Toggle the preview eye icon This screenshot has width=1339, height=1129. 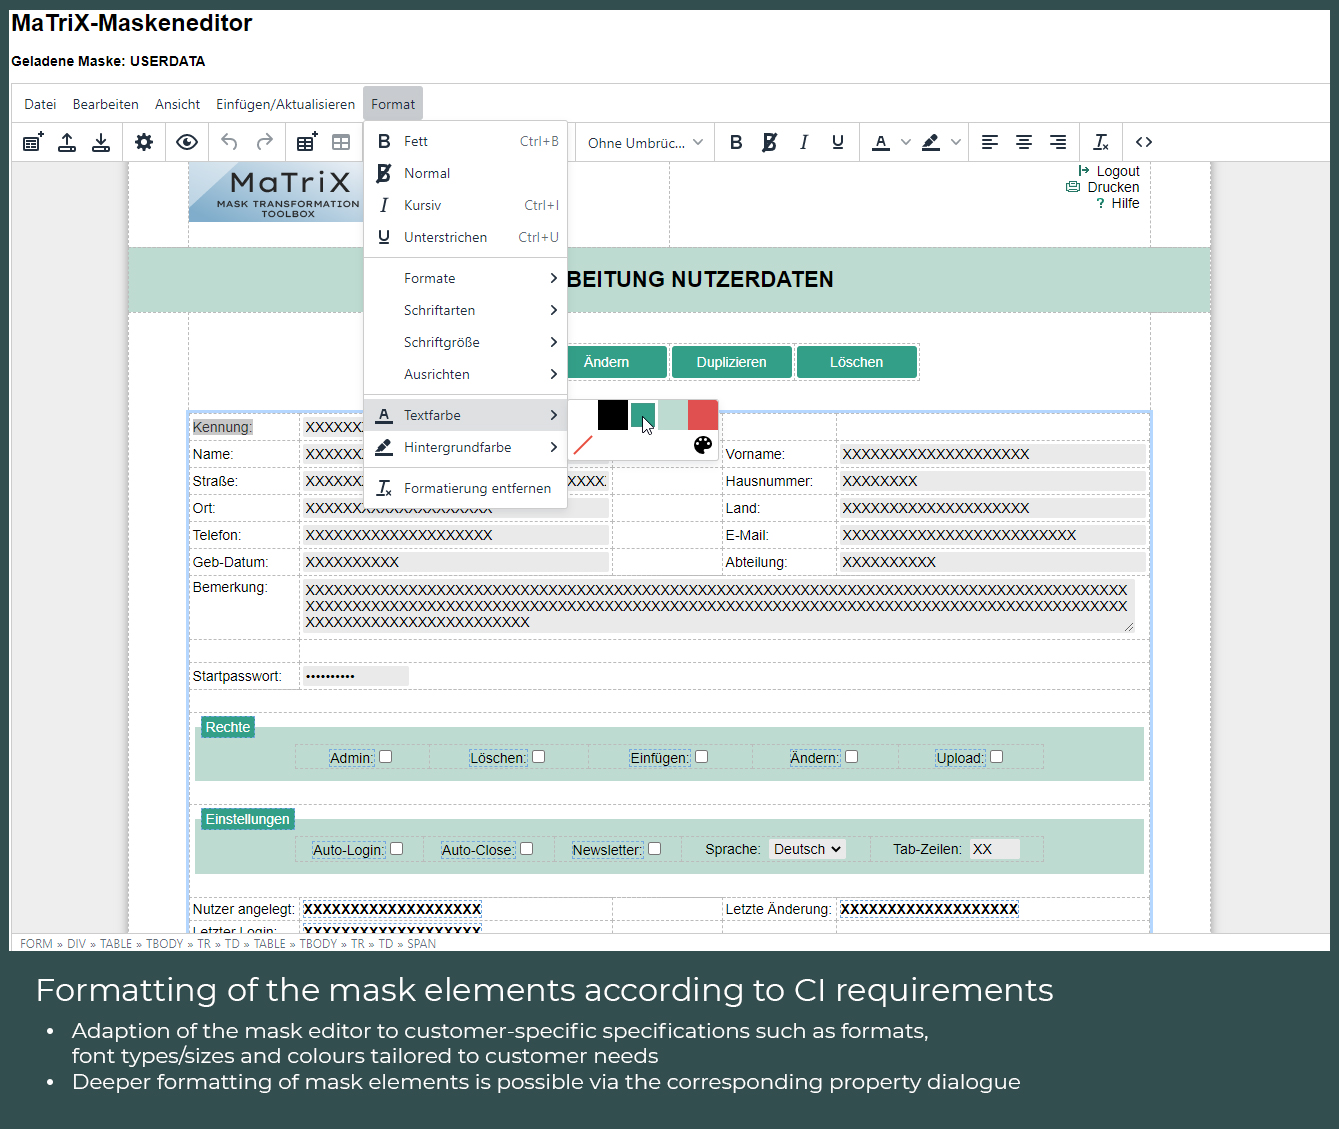pyautogui.click(x=187, y=142)
